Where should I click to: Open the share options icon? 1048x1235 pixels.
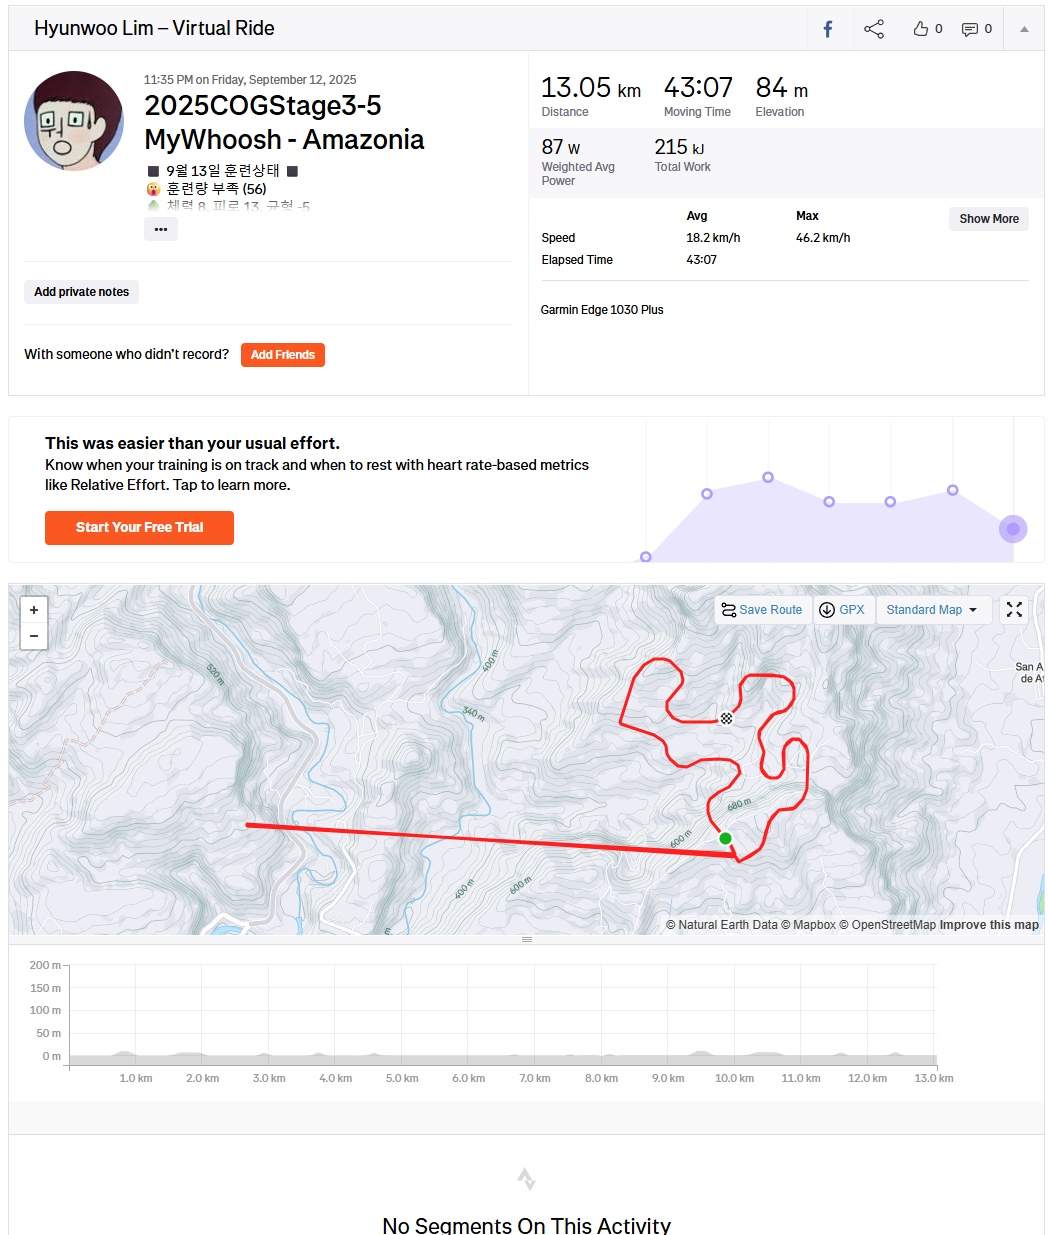coord(874,29)
